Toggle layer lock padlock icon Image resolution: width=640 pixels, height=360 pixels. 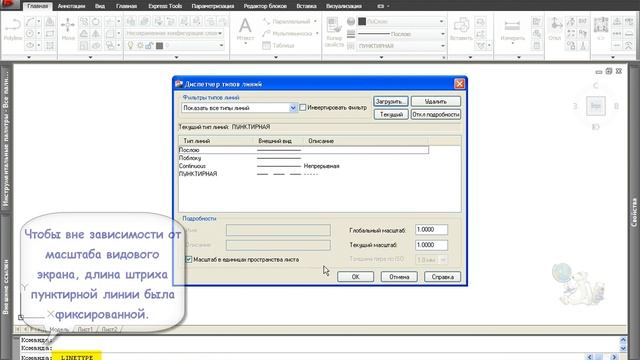pyautogui.click(x=149, y=45)
